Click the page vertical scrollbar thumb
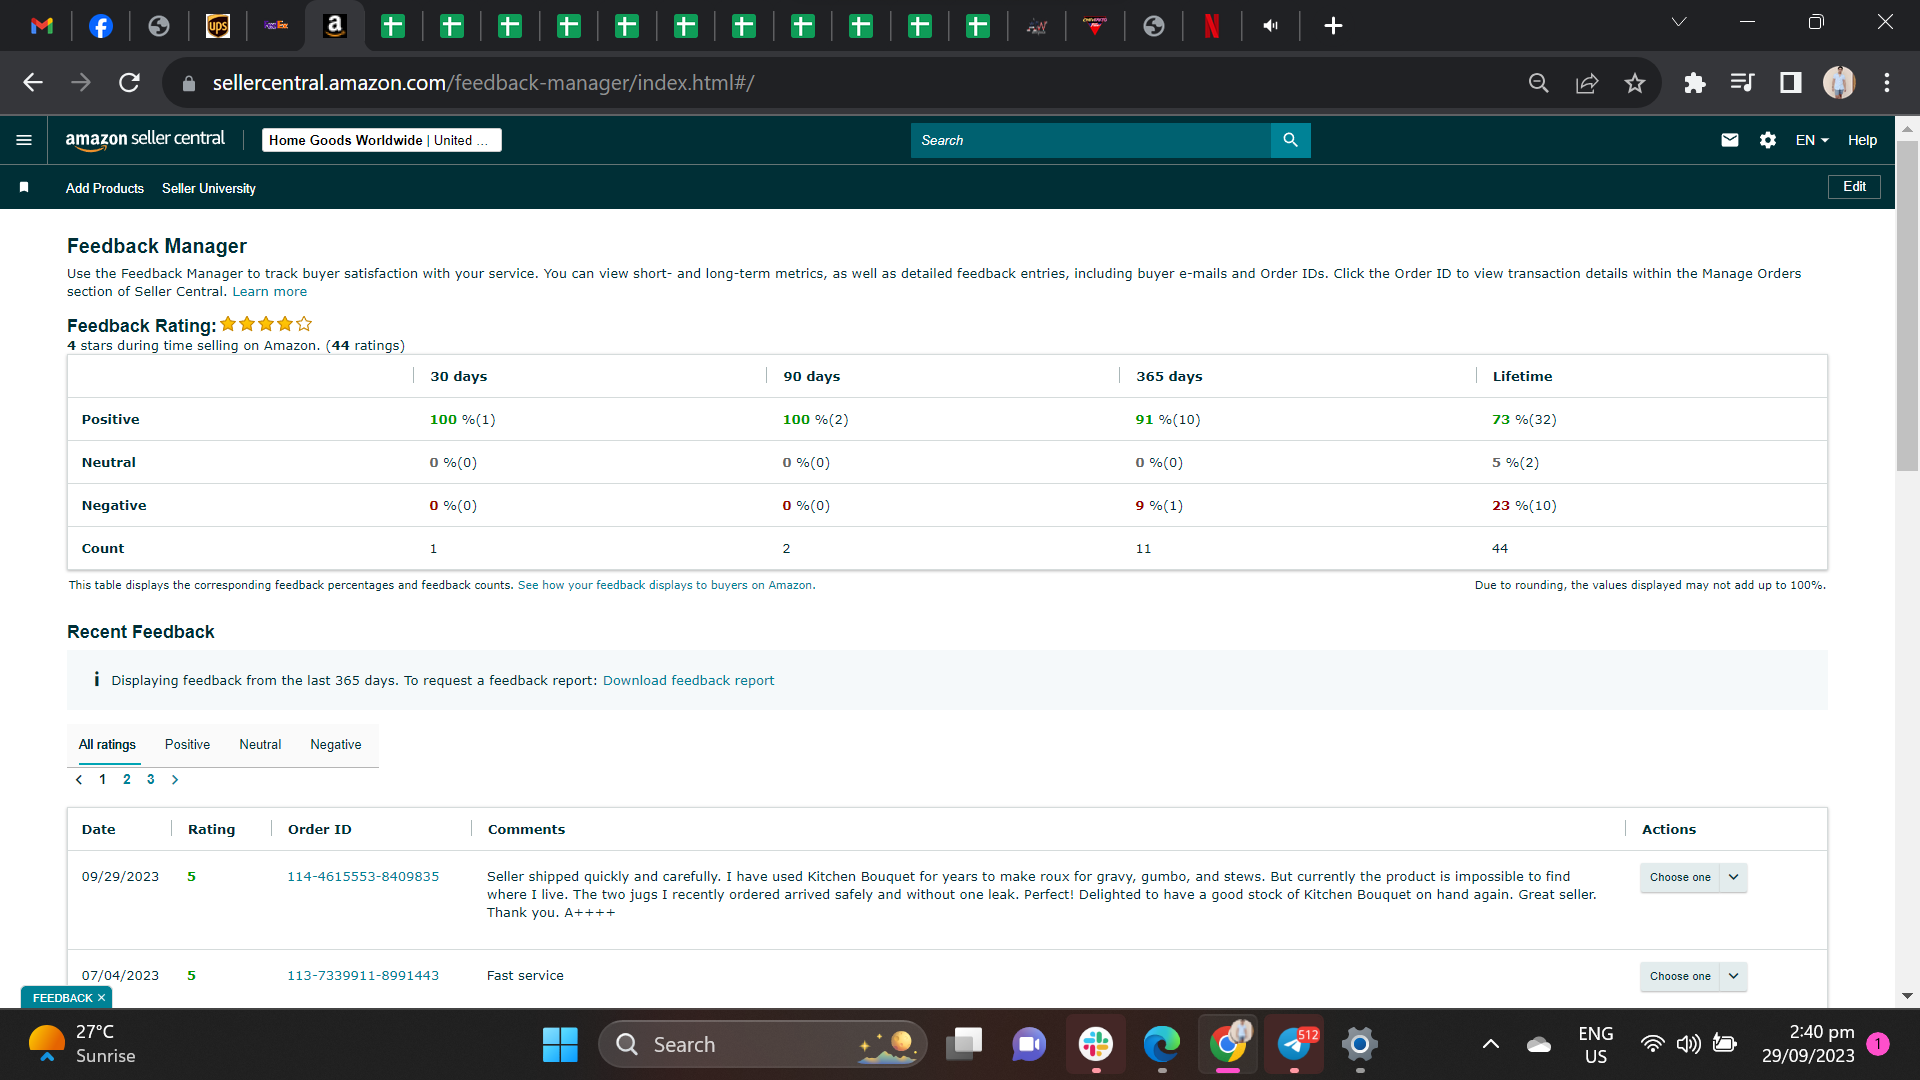This screenshot has width=1920, height=1080. pyautogui.click(x=1907, y=305)
